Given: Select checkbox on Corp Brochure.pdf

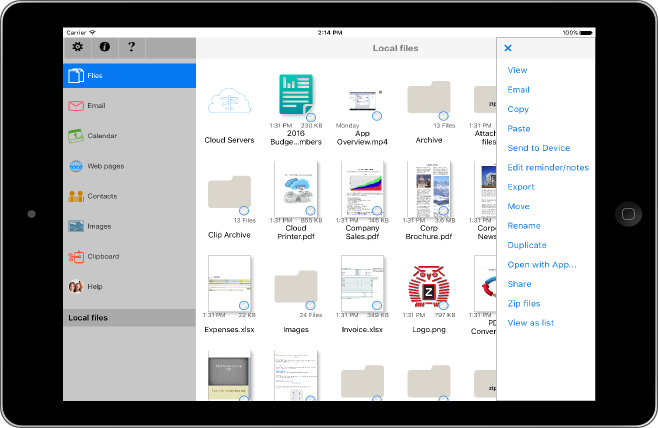Looking at the screenshot, I should [x=444, y=211].
